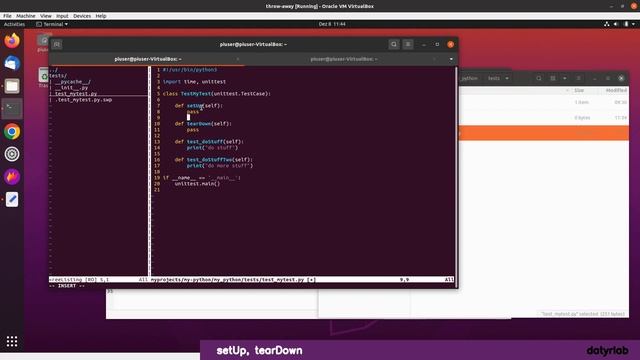Select ../ in the vim file tree

tap(54, 70)
